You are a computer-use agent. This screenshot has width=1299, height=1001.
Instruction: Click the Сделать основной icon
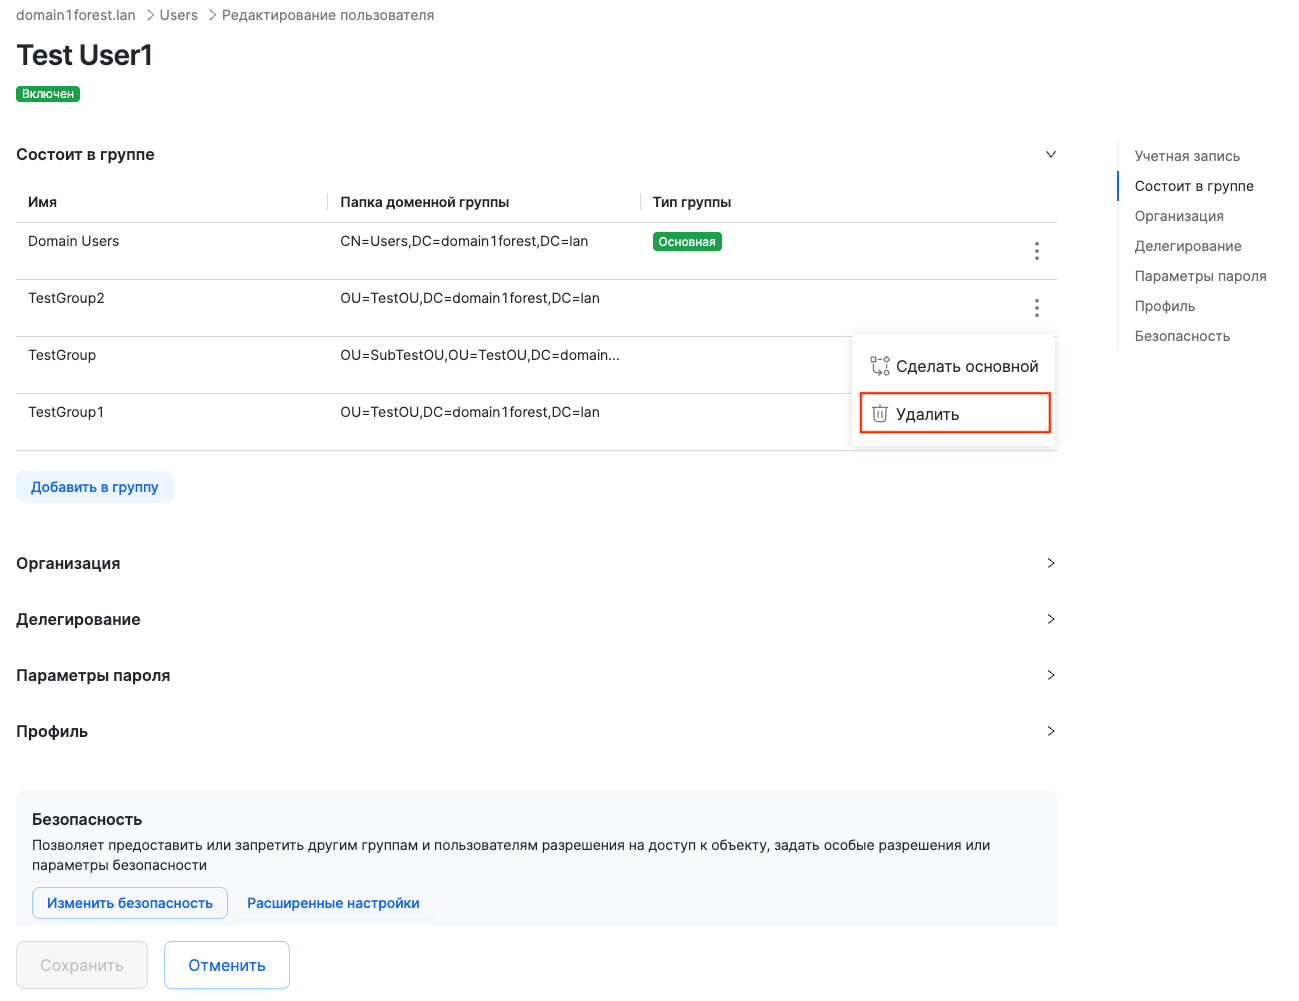point(880,366)
